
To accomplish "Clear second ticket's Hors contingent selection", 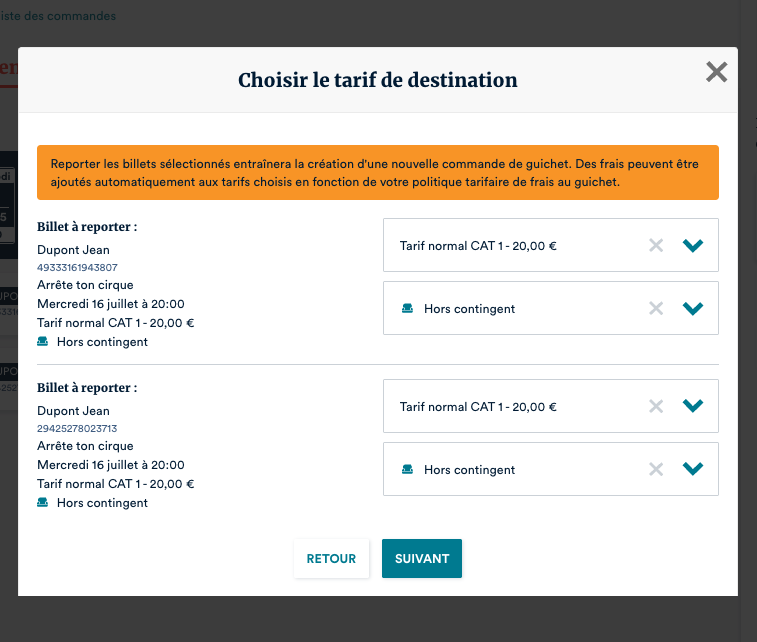I will 656,469.
